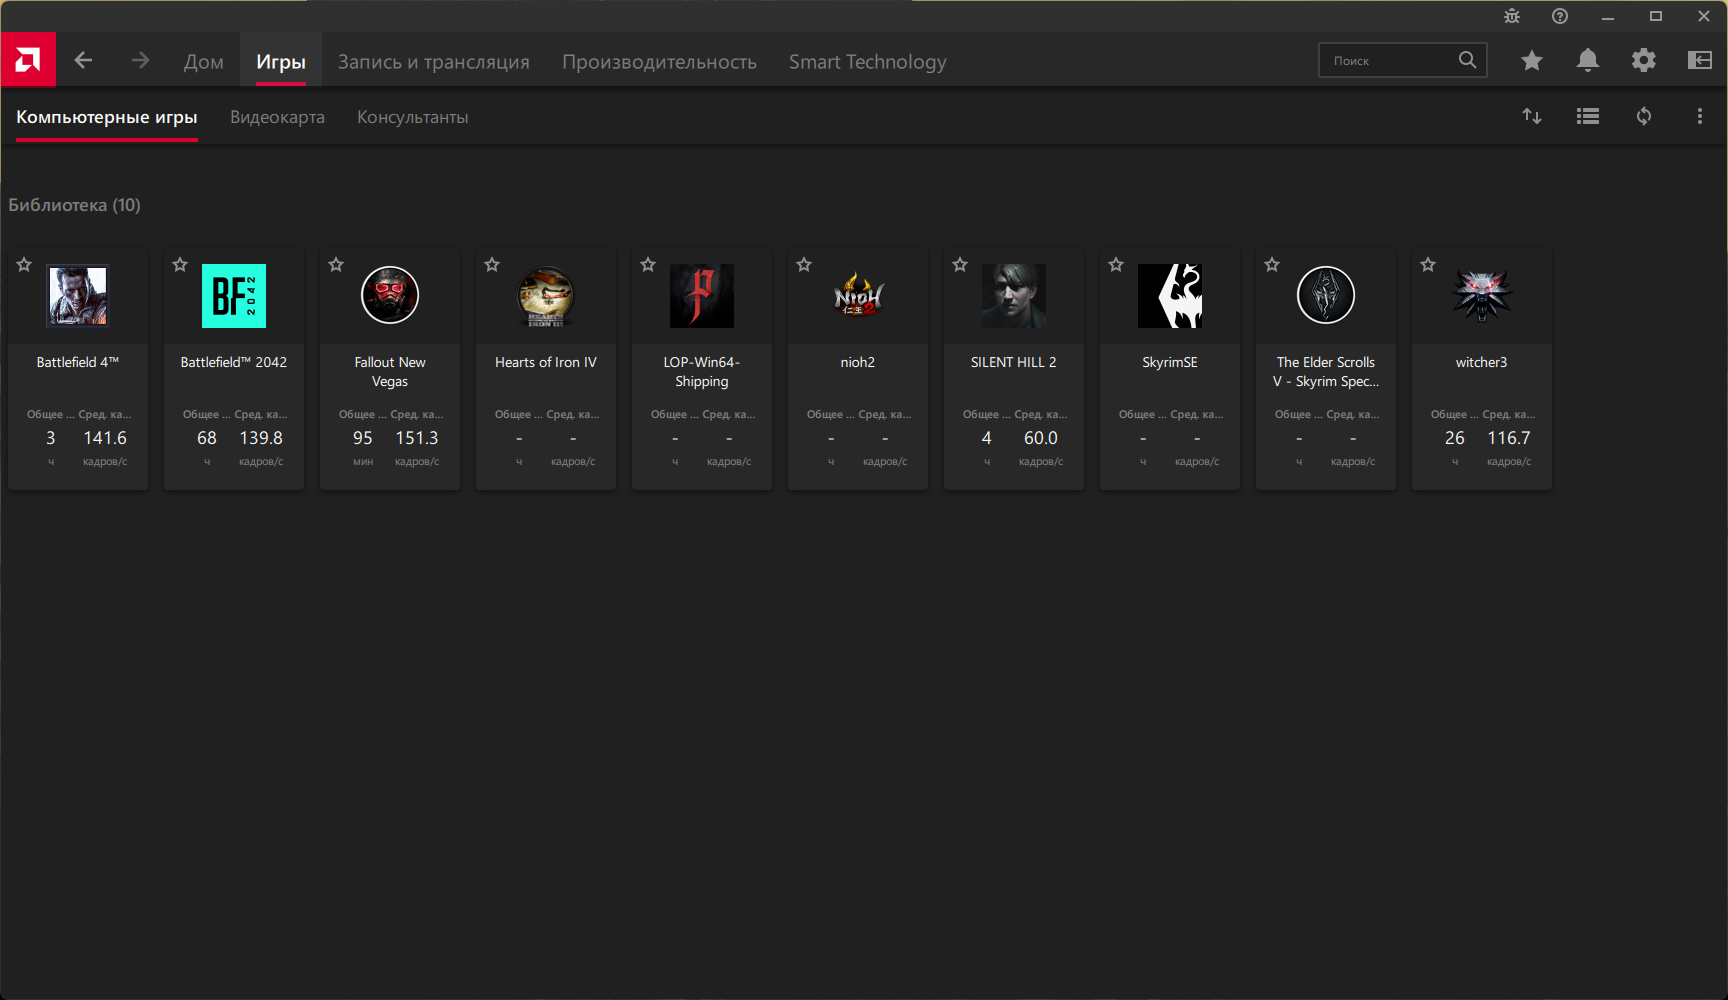
Task: Click the witcher3 title
Action: 1482,362
